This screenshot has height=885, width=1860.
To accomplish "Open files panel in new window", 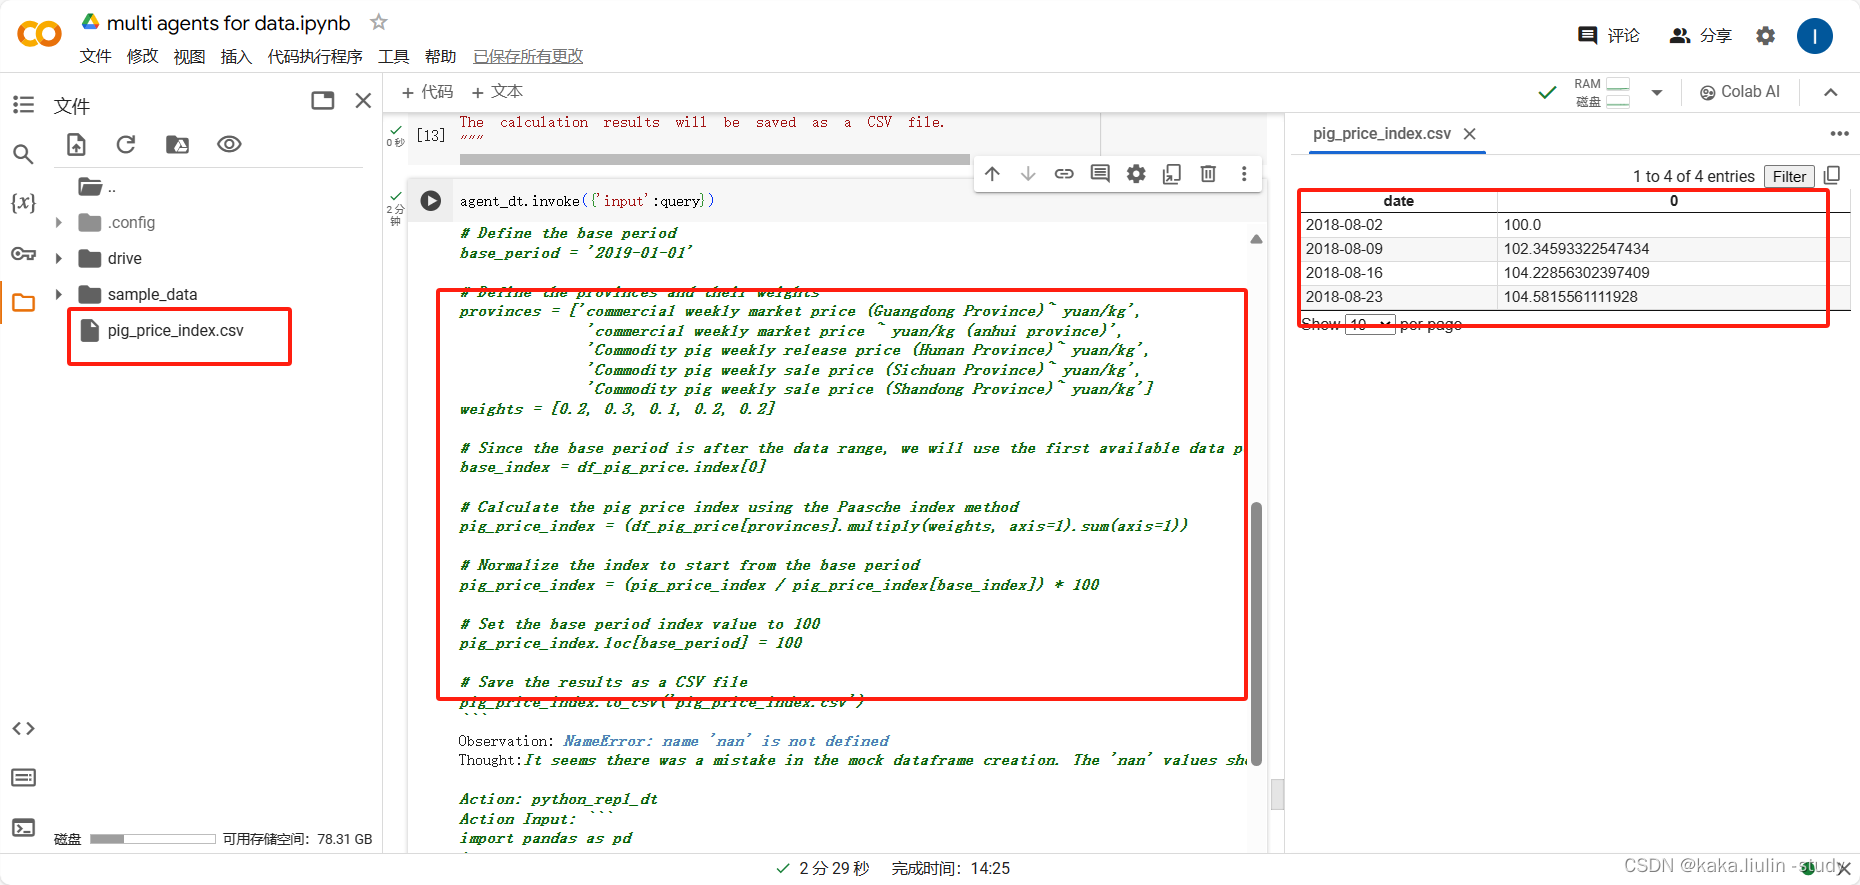I will coord(323,100).
